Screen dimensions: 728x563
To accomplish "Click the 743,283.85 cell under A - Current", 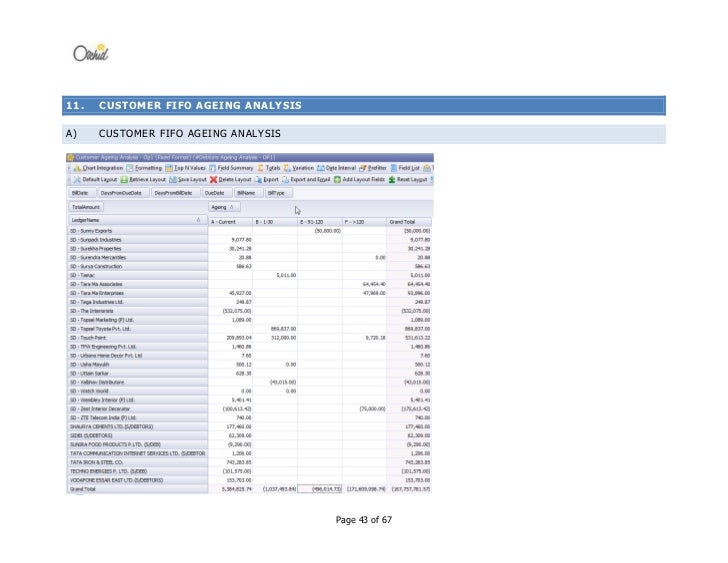I will tap(231, 462).
